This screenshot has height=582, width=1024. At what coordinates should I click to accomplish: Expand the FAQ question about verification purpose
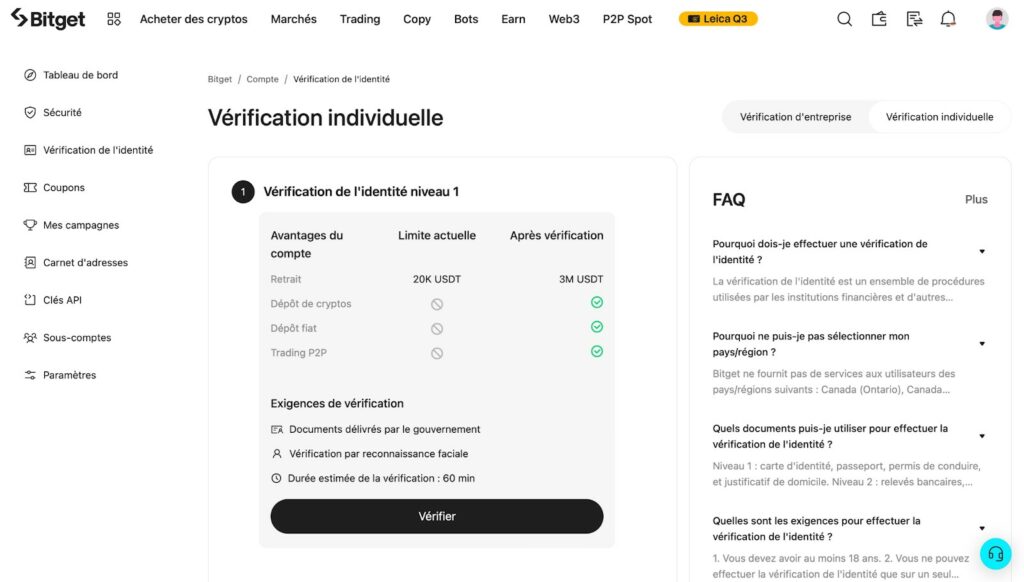[983, 251]
